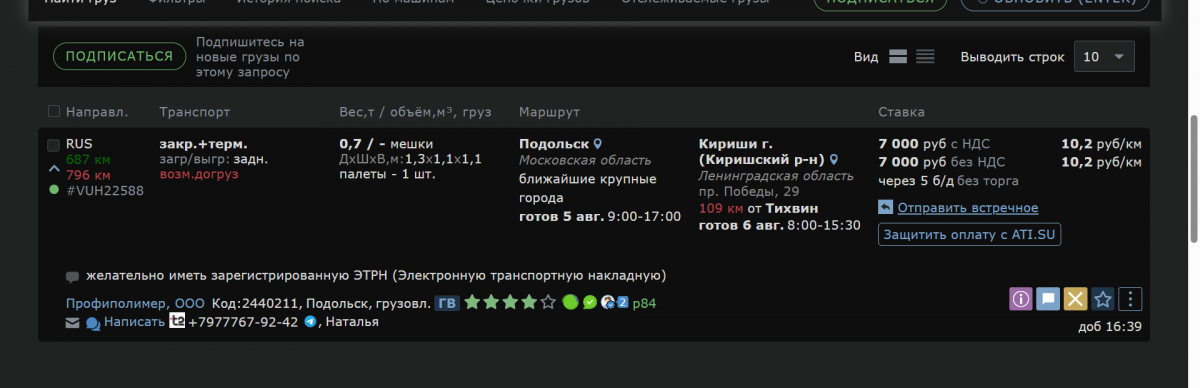Screen dimensions: 1200x388
Task: Open the four-star company rating
Action: coord(509,301)
